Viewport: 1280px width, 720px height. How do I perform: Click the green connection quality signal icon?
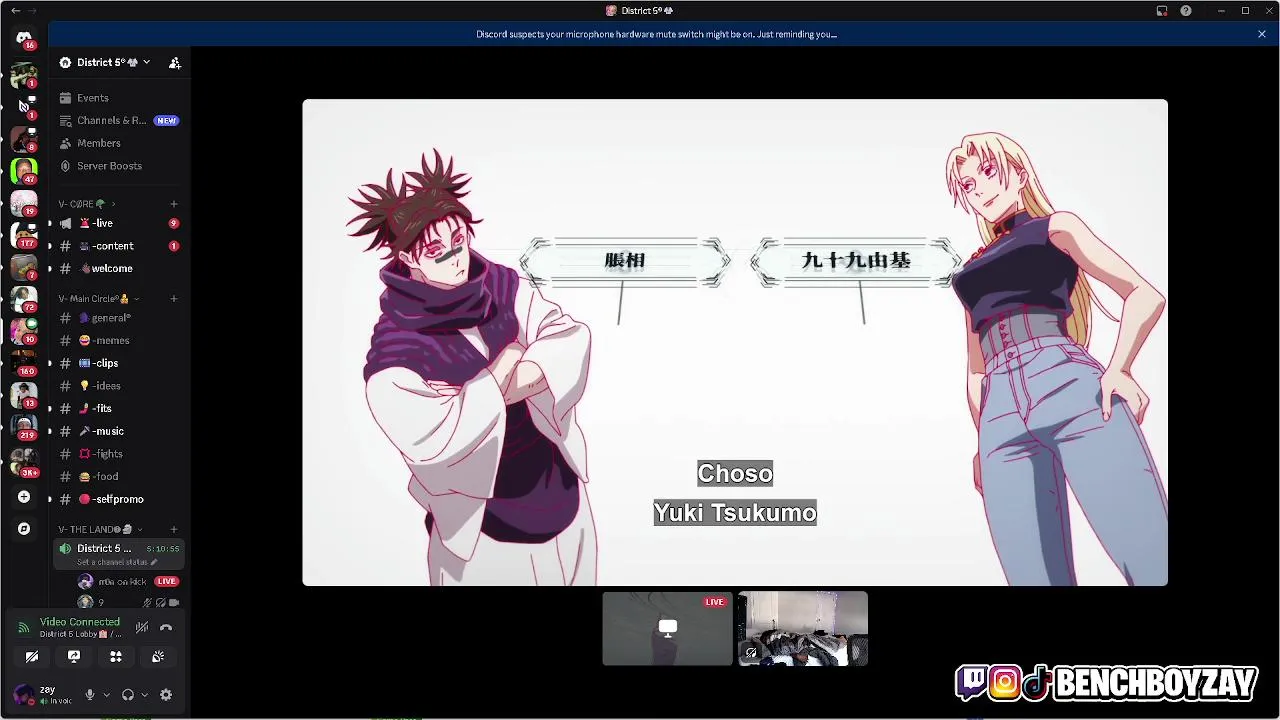[x=23, y=628]
